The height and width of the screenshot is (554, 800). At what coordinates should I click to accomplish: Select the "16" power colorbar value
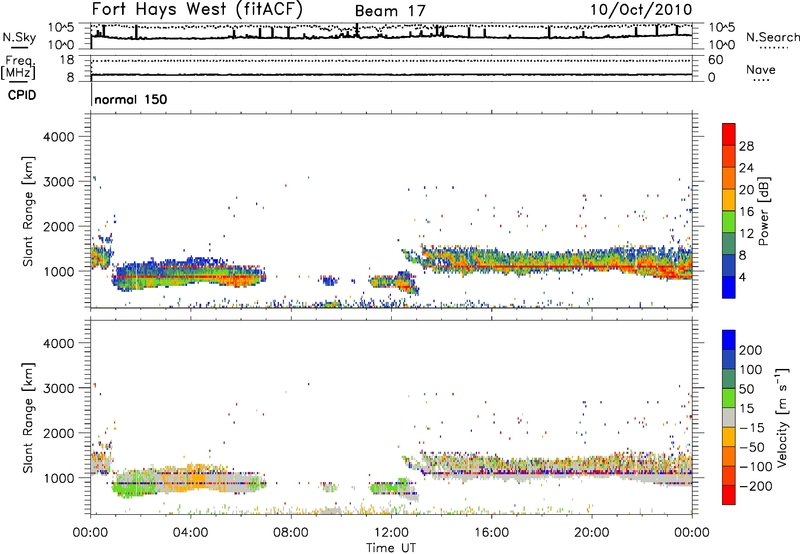[x=746, y=212]
